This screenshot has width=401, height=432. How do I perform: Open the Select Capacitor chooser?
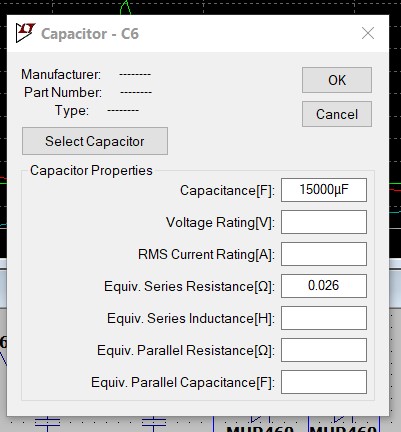pos(95,141)
